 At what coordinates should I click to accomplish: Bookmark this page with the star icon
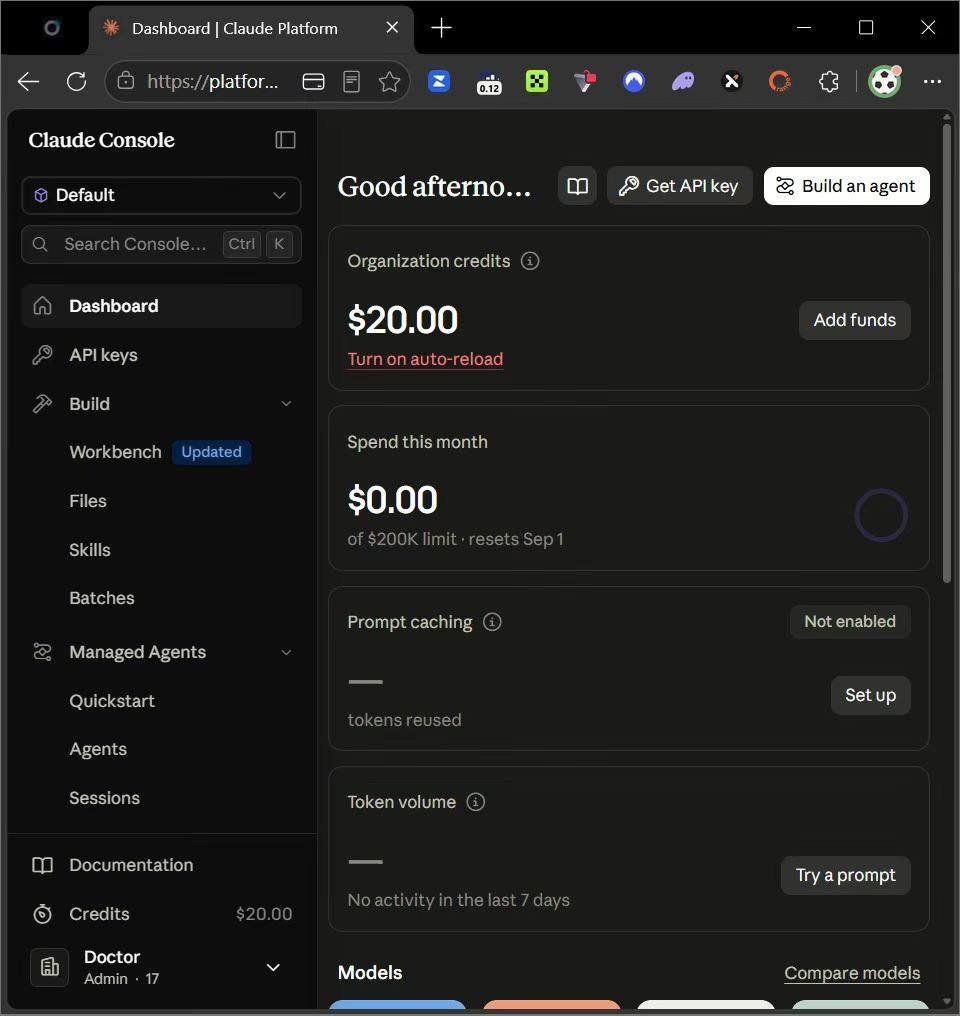pyautogui.click(x=389, y=82)
